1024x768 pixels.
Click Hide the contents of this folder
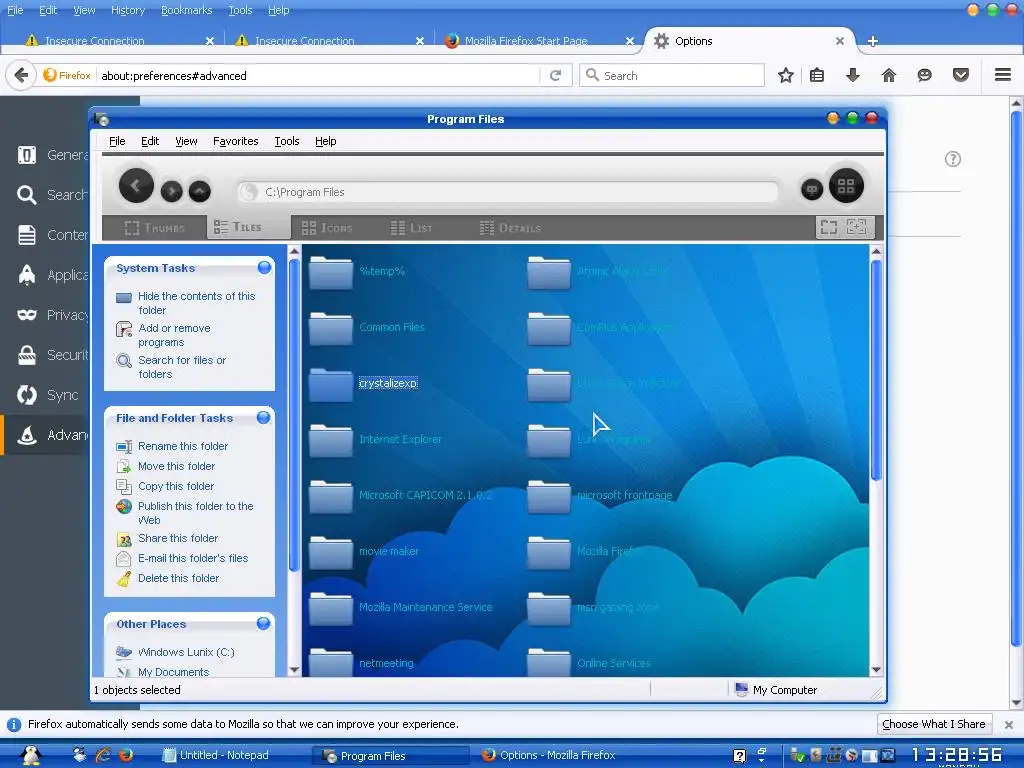point(196,303)
